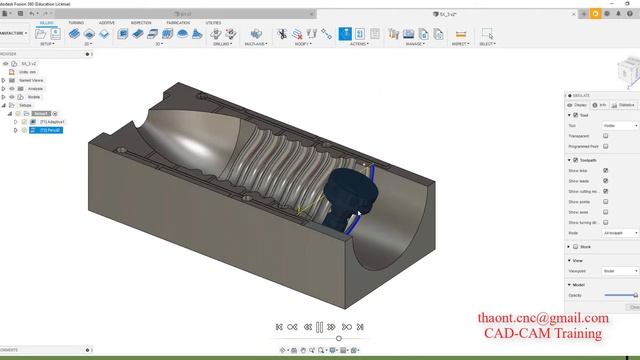Click the 2D Adaptive Clearing icon

tap(74, 34)
